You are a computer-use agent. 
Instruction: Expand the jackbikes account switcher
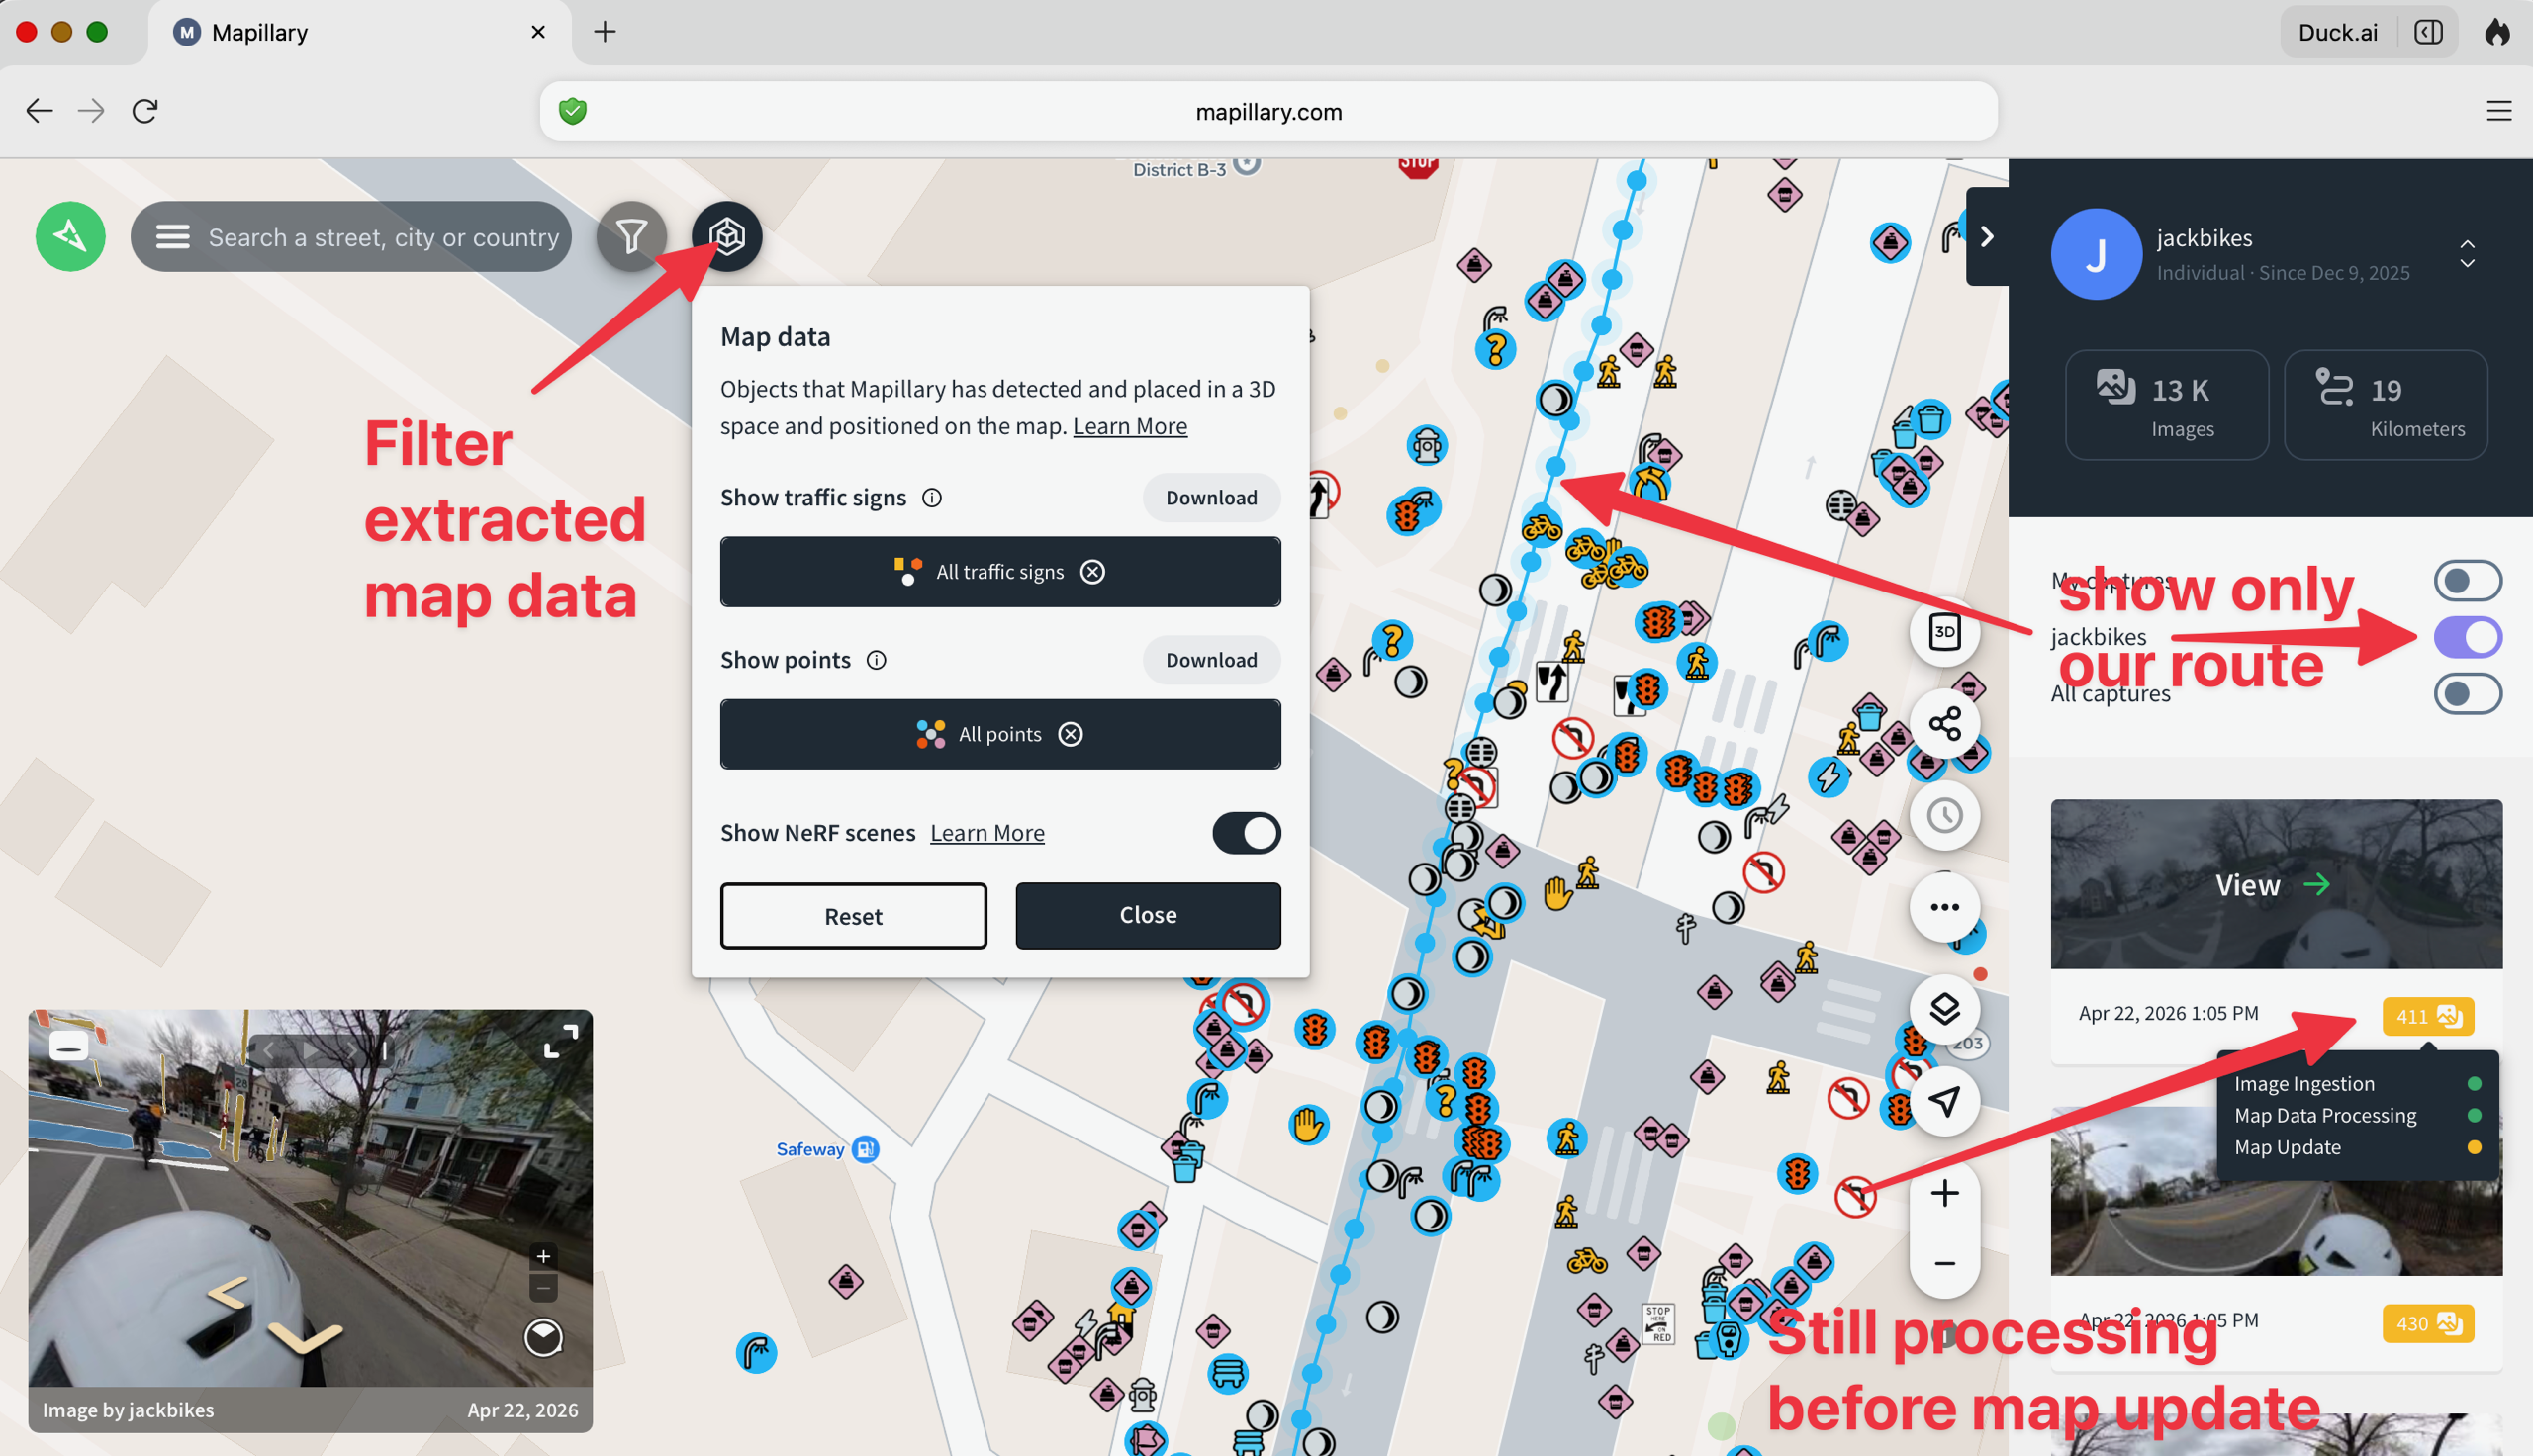2467,254
